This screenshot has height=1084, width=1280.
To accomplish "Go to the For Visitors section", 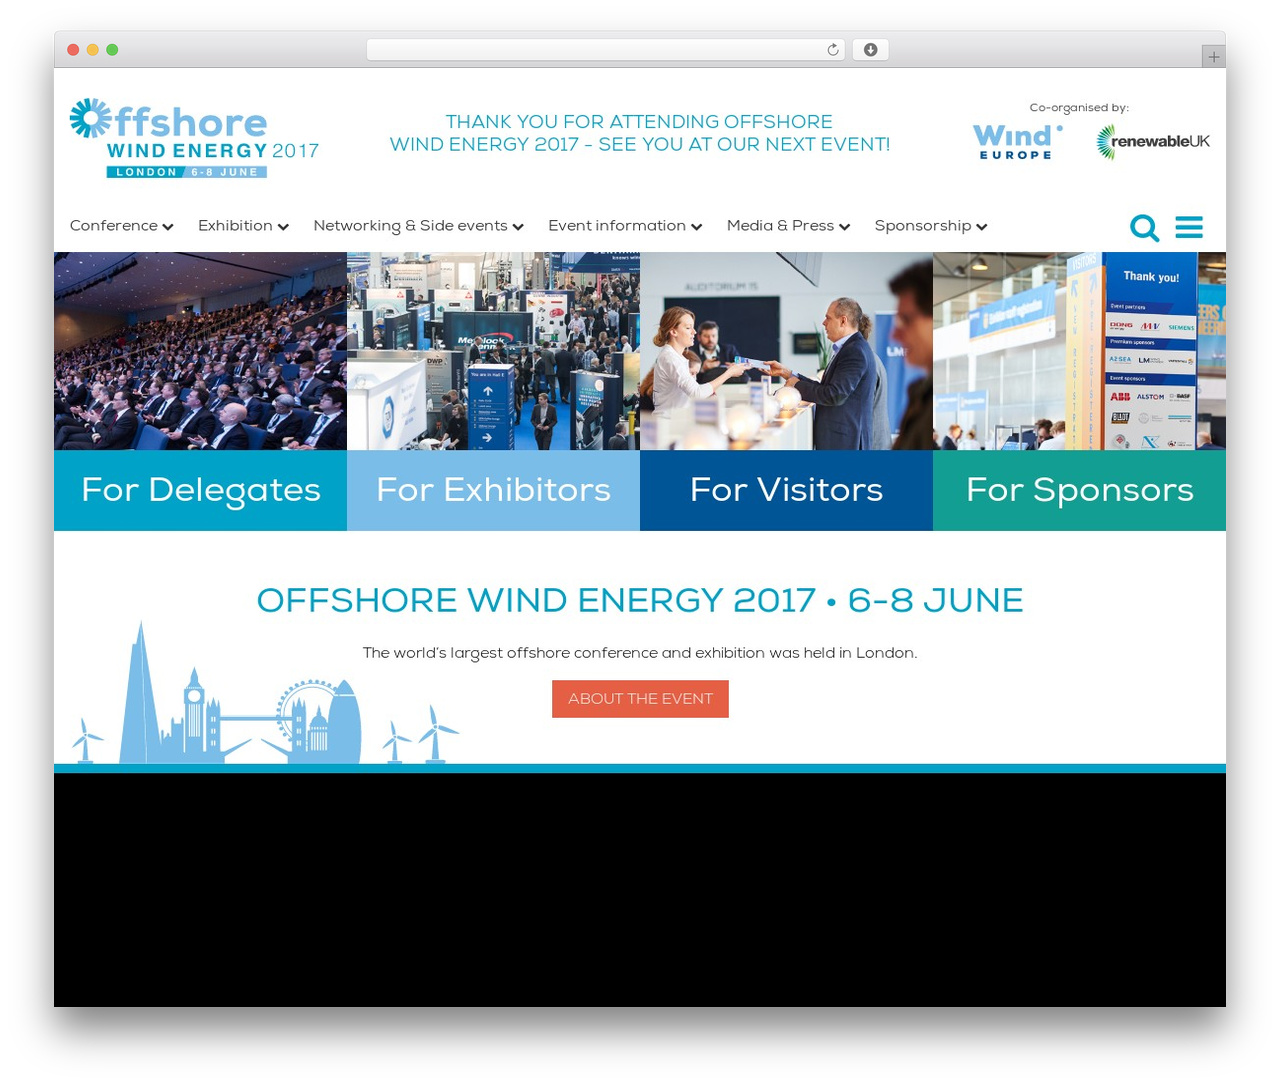I will (x=786, y=490).
